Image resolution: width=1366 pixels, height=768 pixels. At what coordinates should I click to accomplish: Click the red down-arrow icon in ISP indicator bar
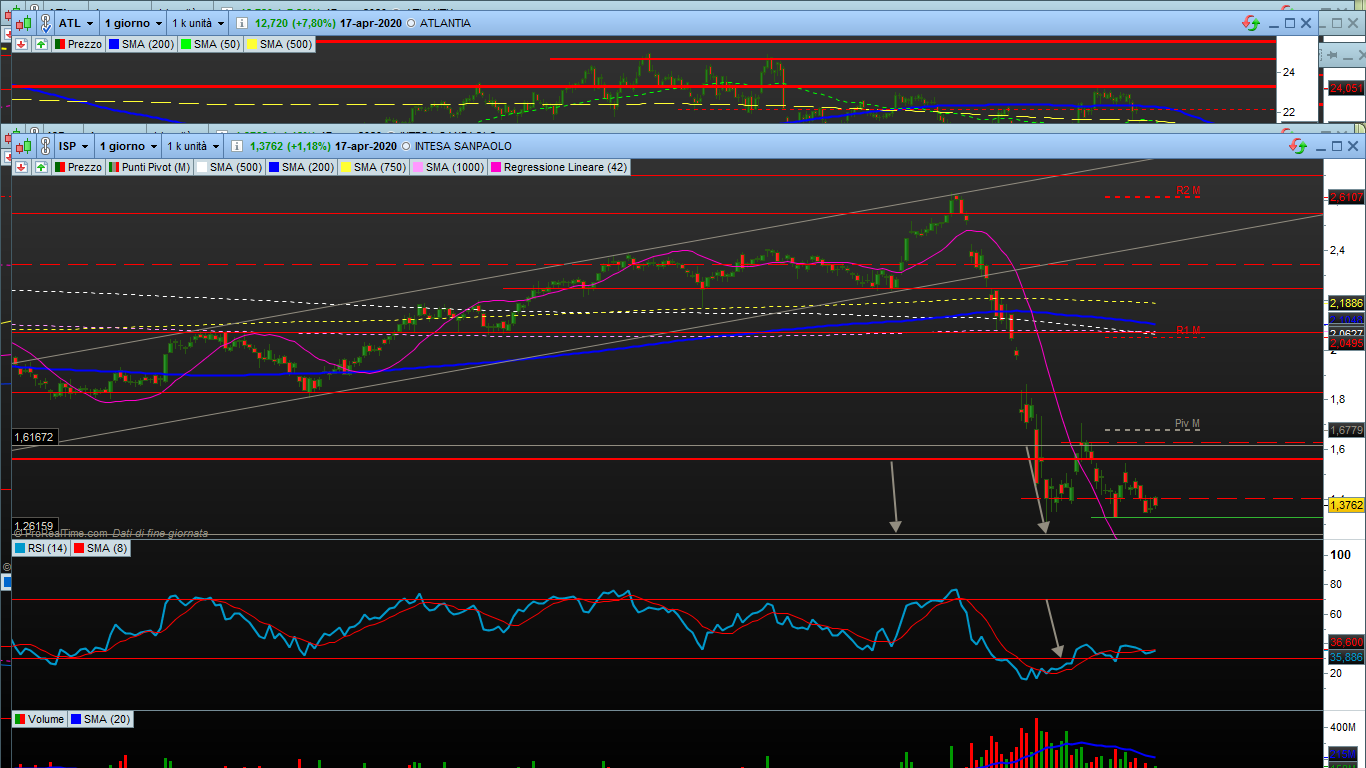[20, 167]
